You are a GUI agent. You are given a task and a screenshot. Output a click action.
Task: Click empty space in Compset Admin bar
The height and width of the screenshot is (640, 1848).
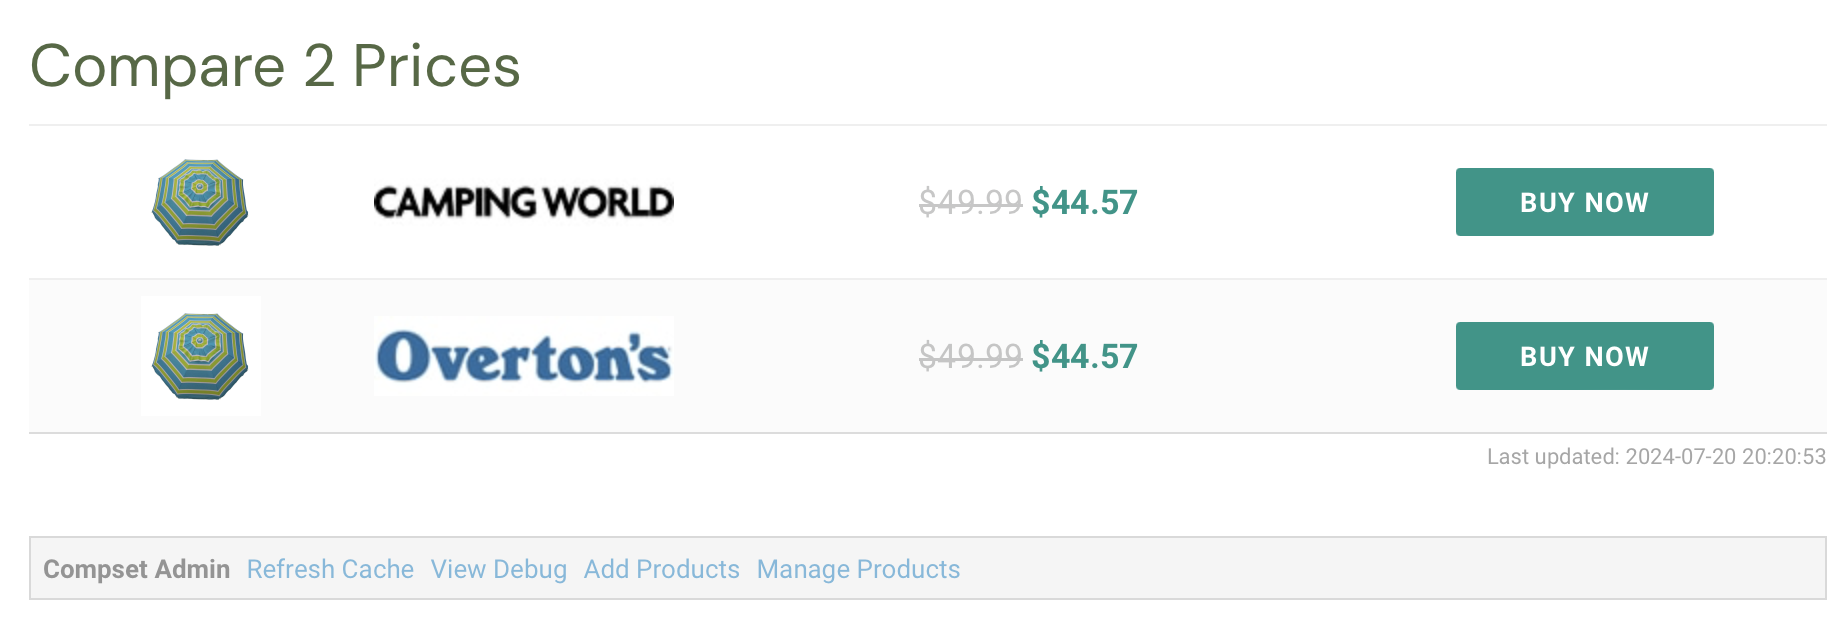tap(1390, 569)
